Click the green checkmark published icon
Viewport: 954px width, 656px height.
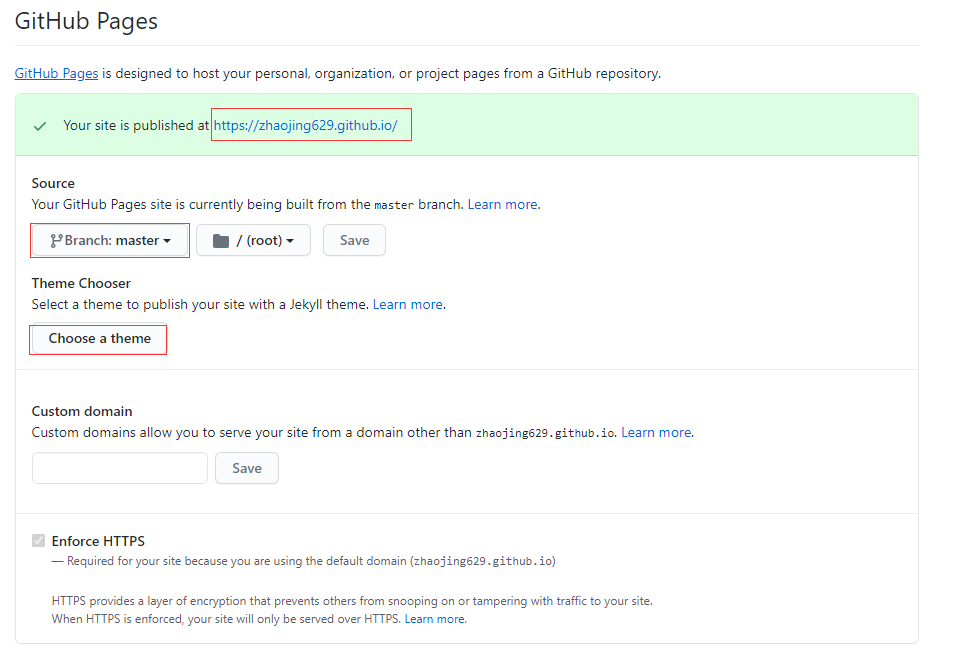click(40, 126)
